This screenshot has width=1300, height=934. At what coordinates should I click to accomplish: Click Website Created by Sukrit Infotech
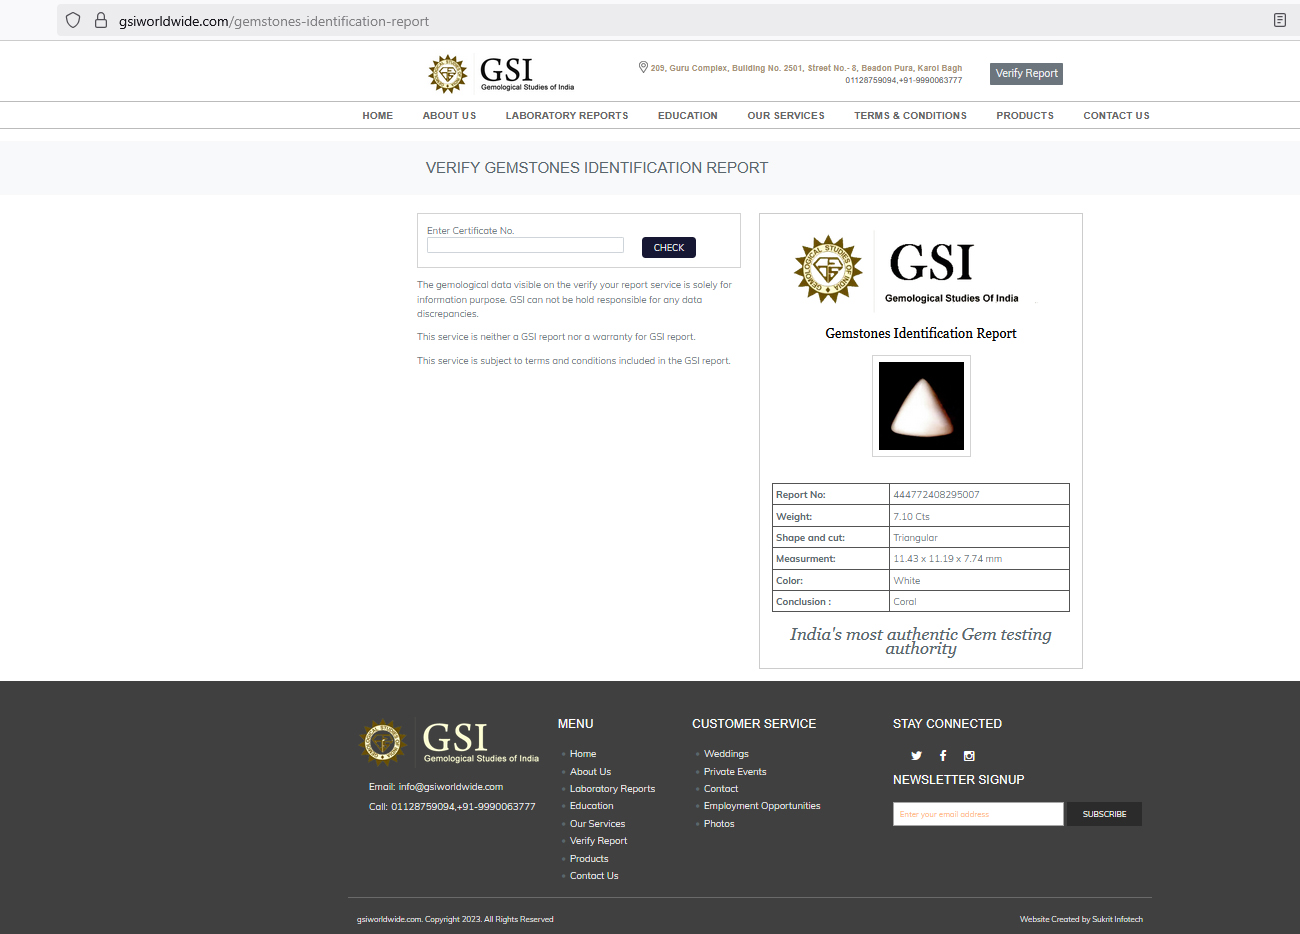(x=1081, y=919)
